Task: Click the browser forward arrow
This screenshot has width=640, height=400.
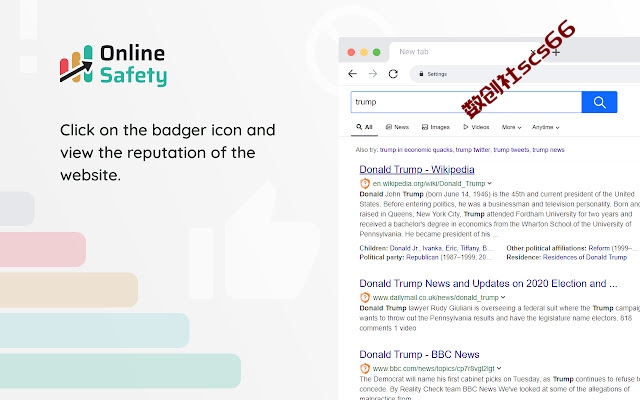Action: pos(373,73)
